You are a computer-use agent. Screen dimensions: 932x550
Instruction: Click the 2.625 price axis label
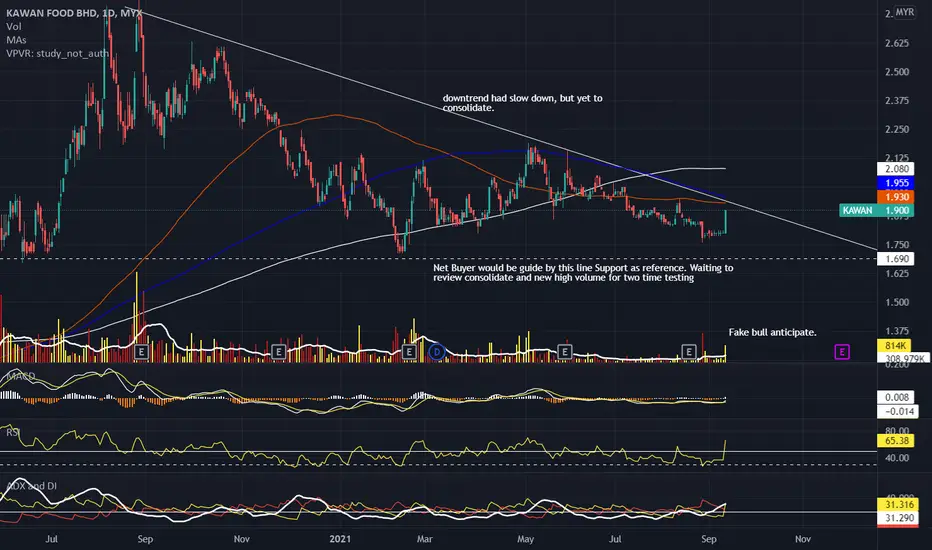click(x=897, y=43)
